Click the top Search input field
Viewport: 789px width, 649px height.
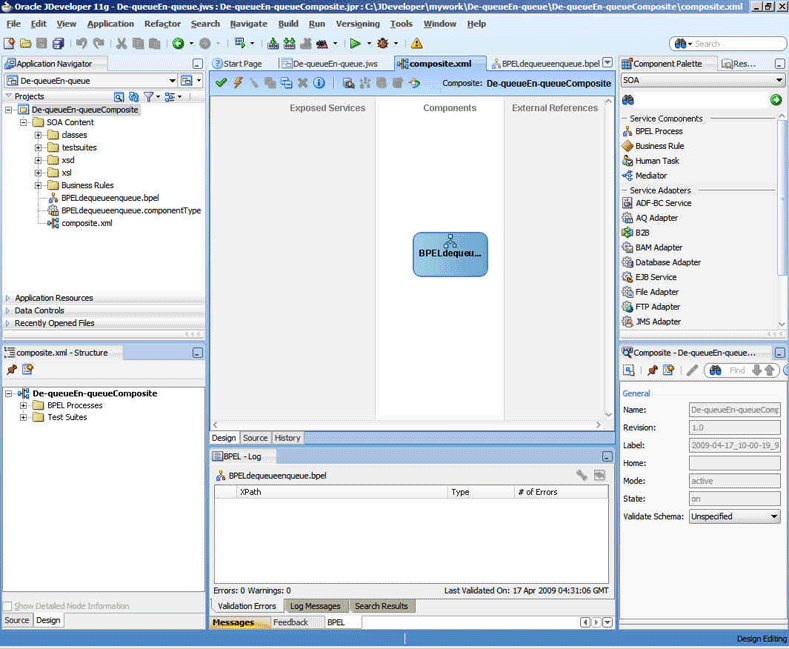[x=738, y=44]
